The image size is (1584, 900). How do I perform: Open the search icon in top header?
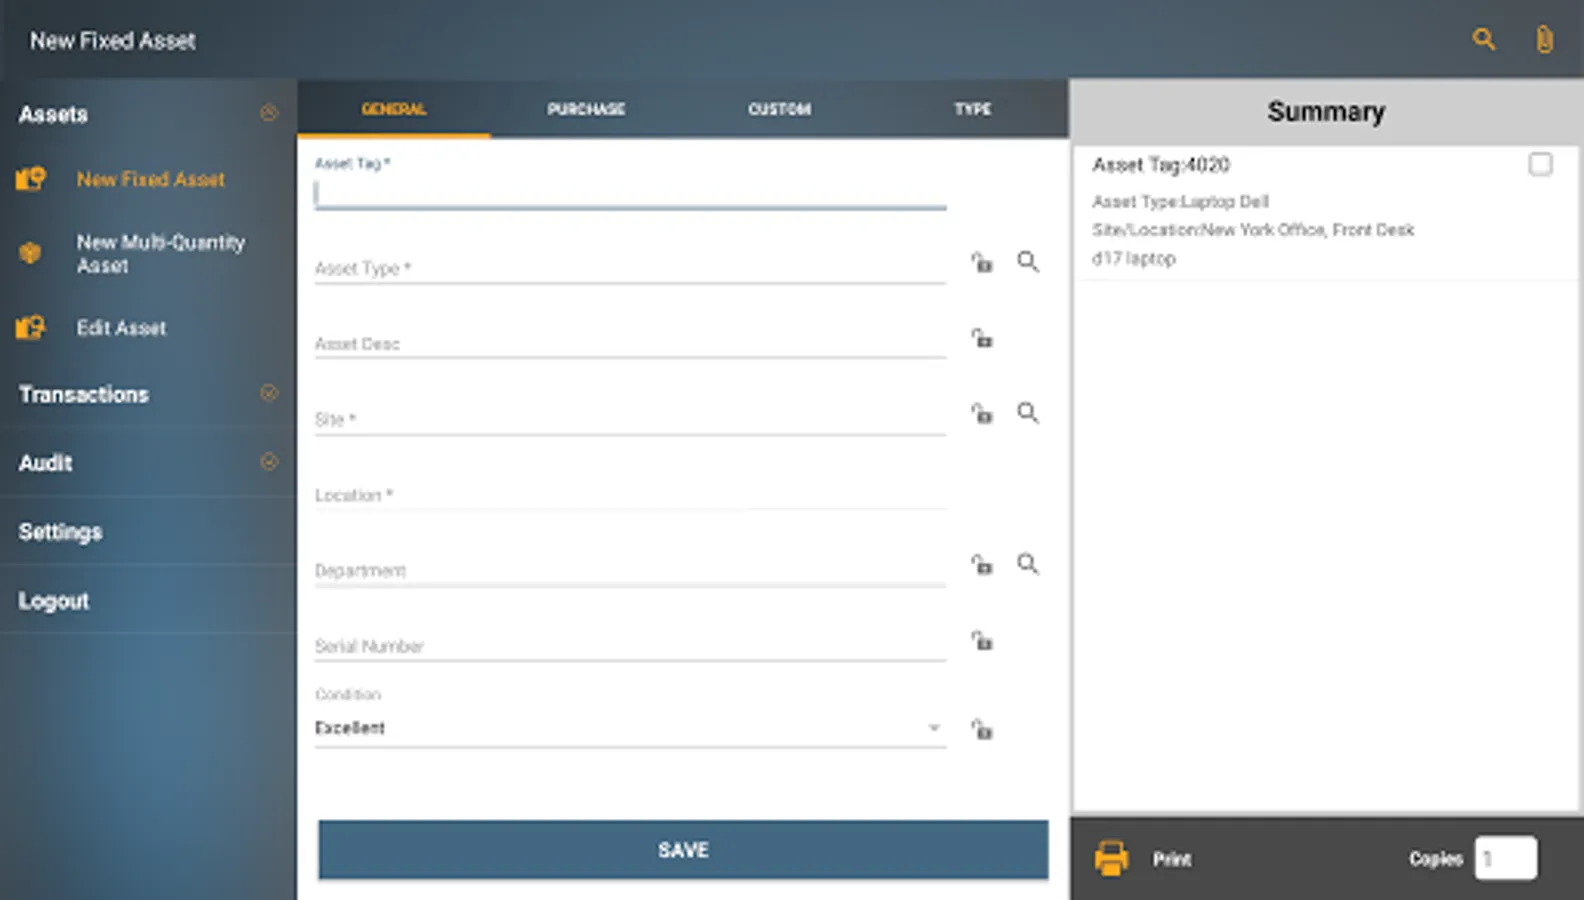[x=1484, y=39]
